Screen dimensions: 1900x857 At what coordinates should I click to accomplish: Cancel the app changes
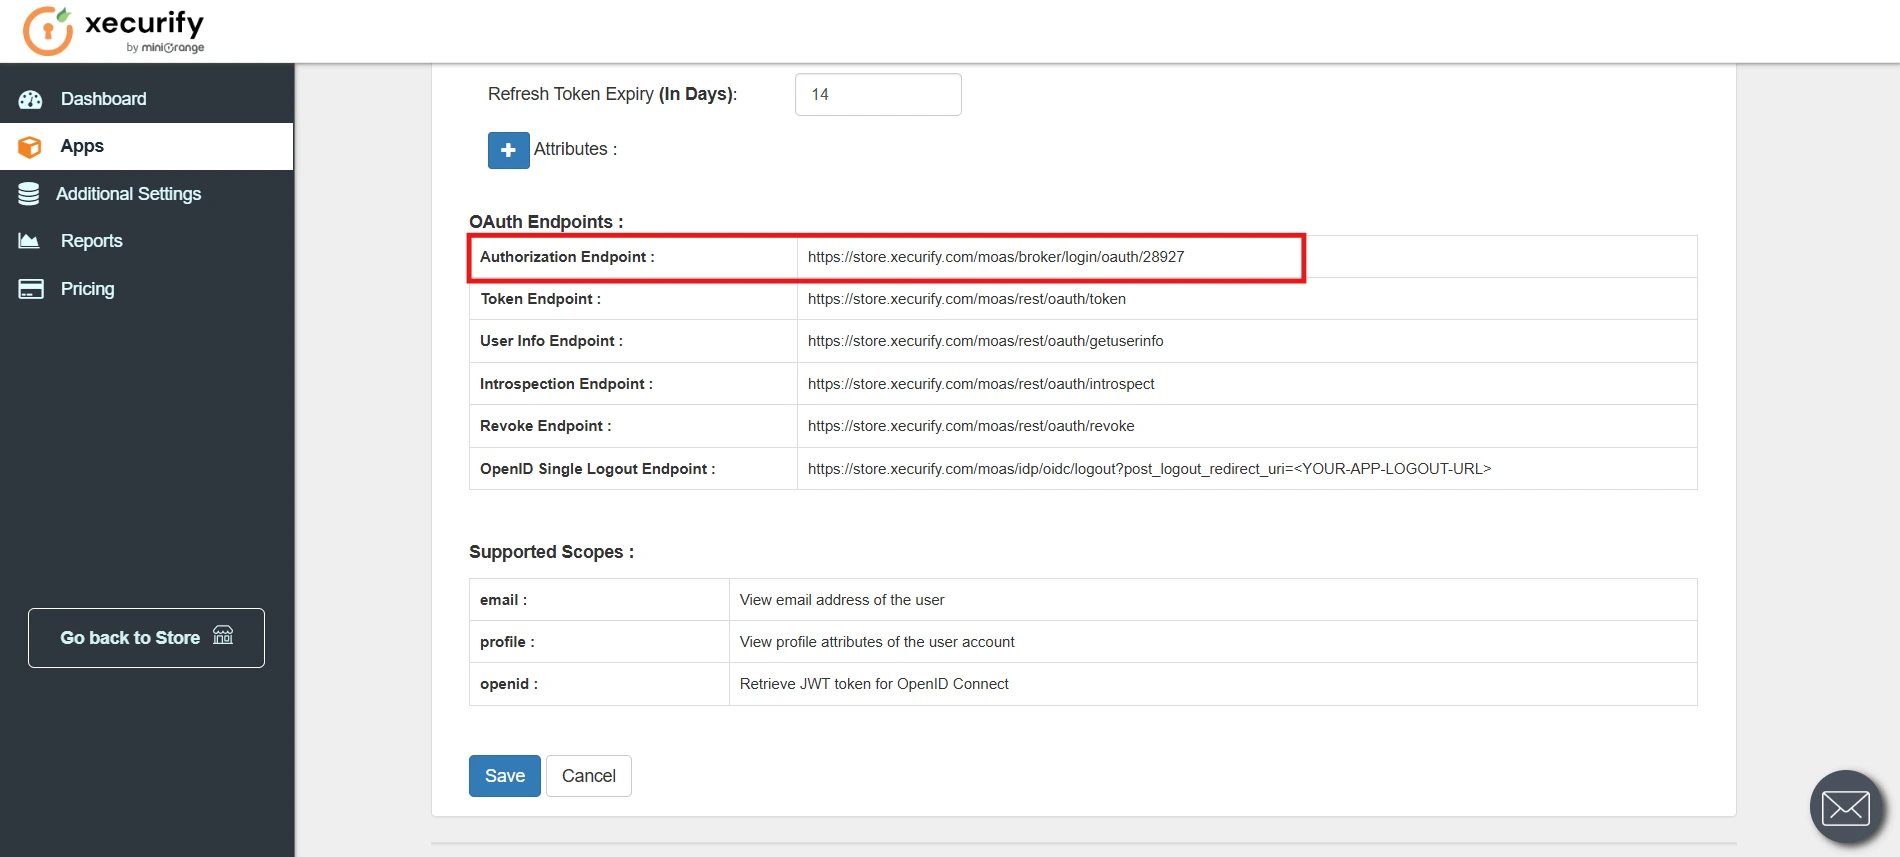point(589,776)
